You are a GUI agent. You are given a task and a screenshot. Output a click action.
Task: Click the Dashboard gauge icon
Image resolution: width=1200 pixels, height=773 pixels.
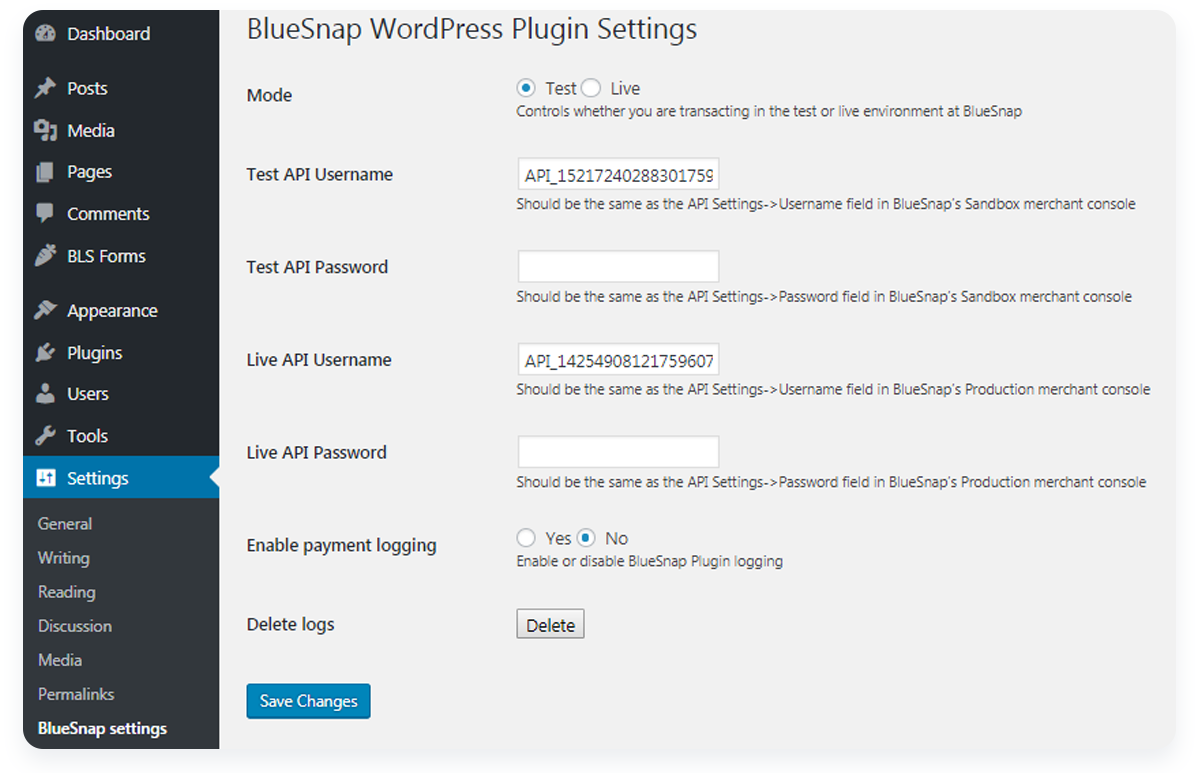coord(45,34)
